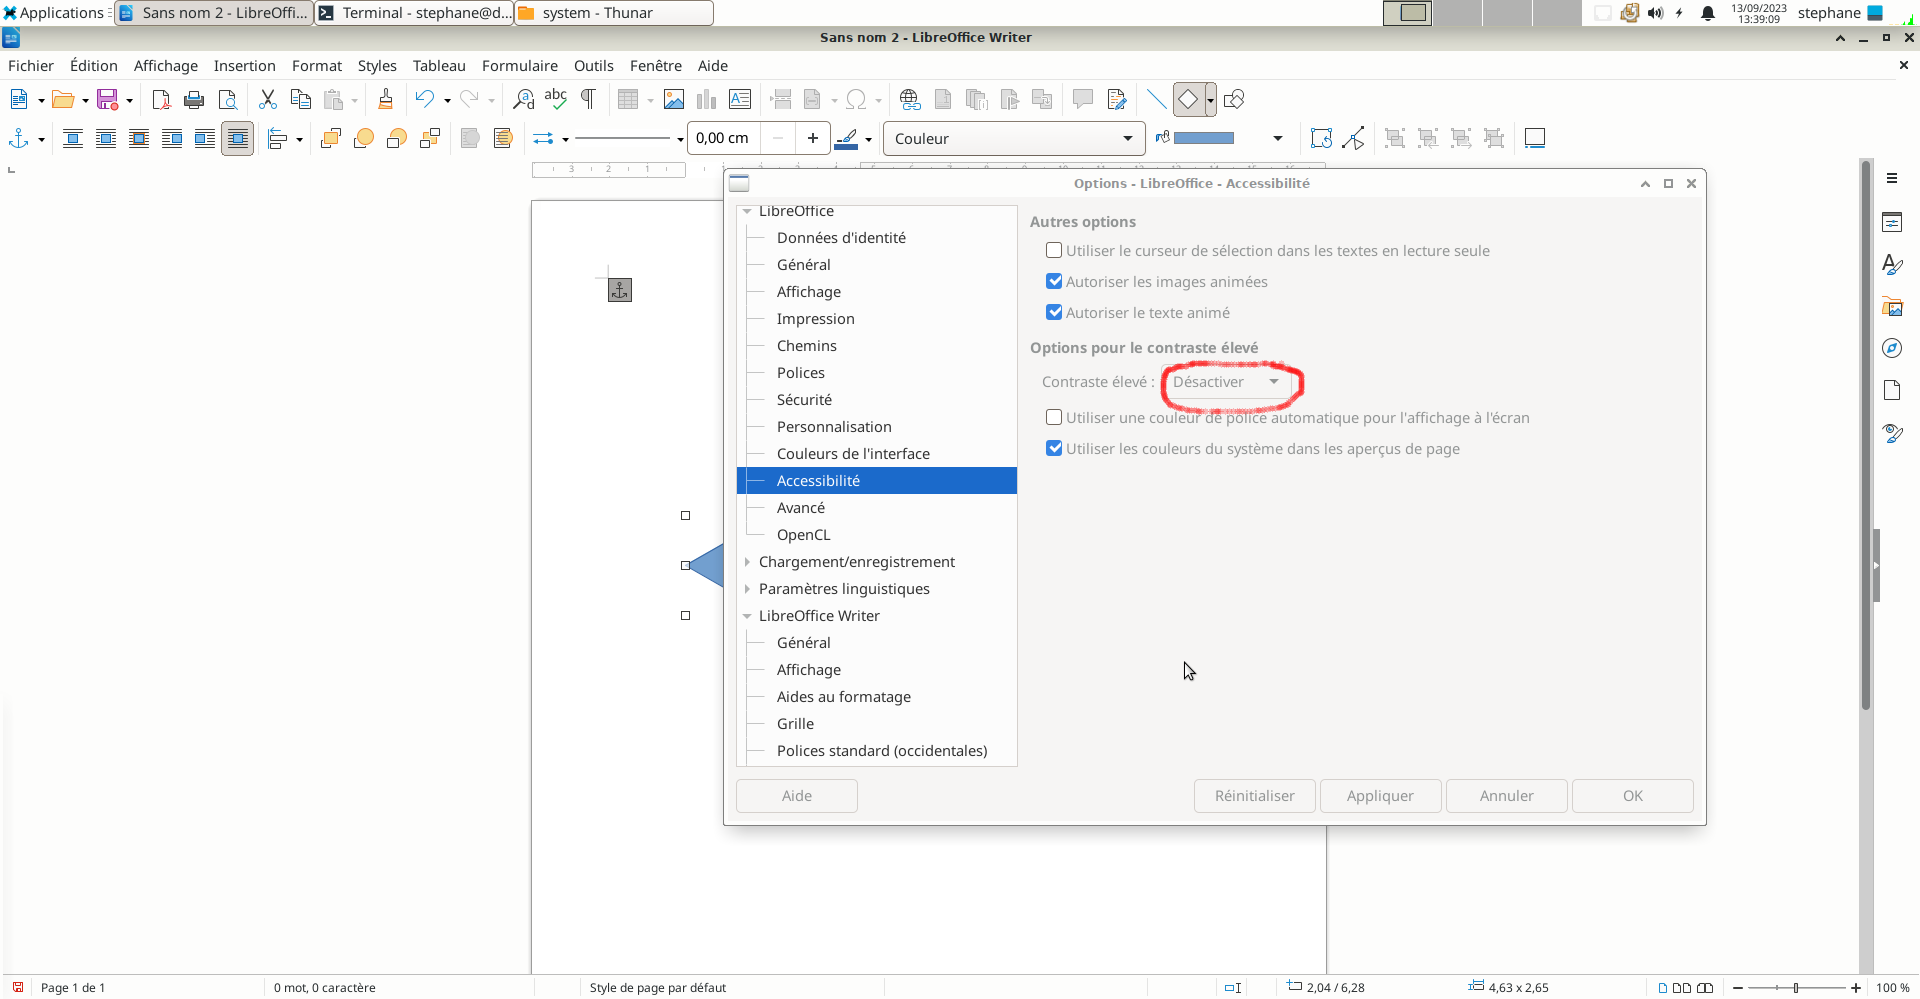Enable selection cursor in read-only texts
The image size is (1920, 999).
click(1054, 251)
